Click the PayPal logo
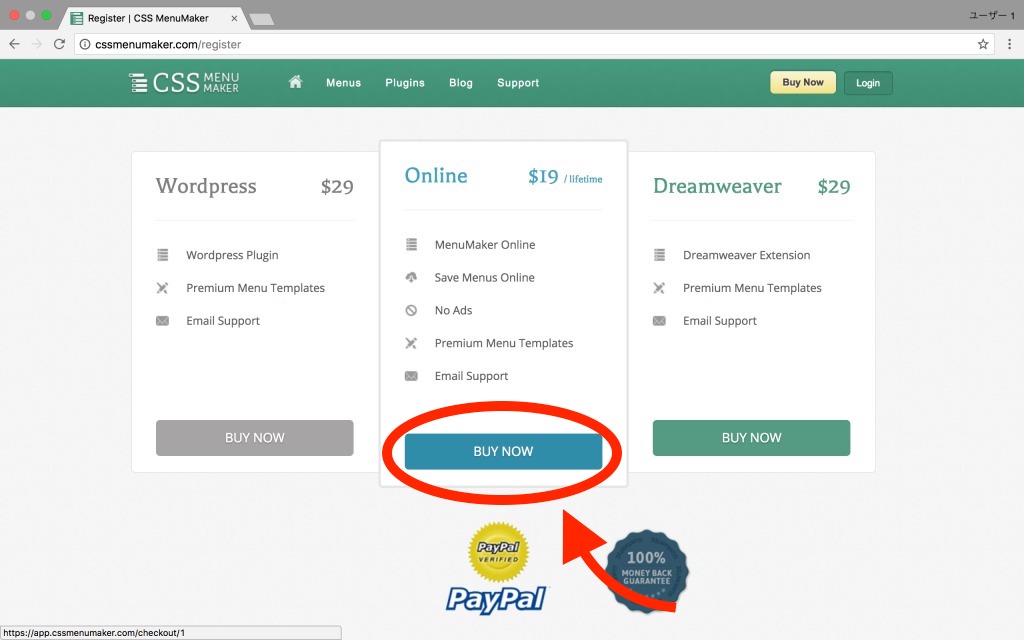 click(497, 599)
